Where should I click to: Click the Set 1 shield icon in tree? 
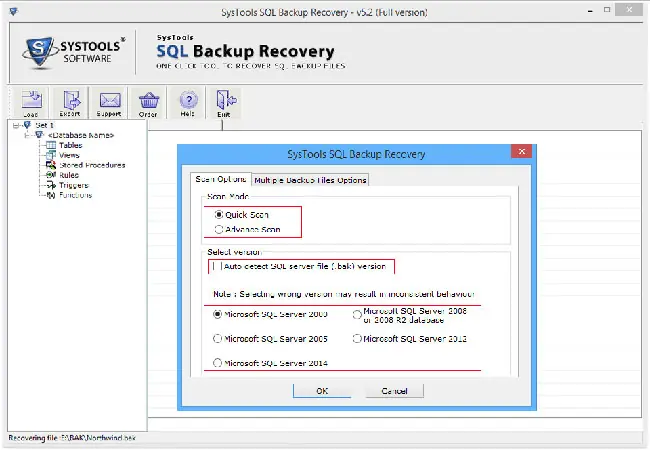(x=27, y=125)
